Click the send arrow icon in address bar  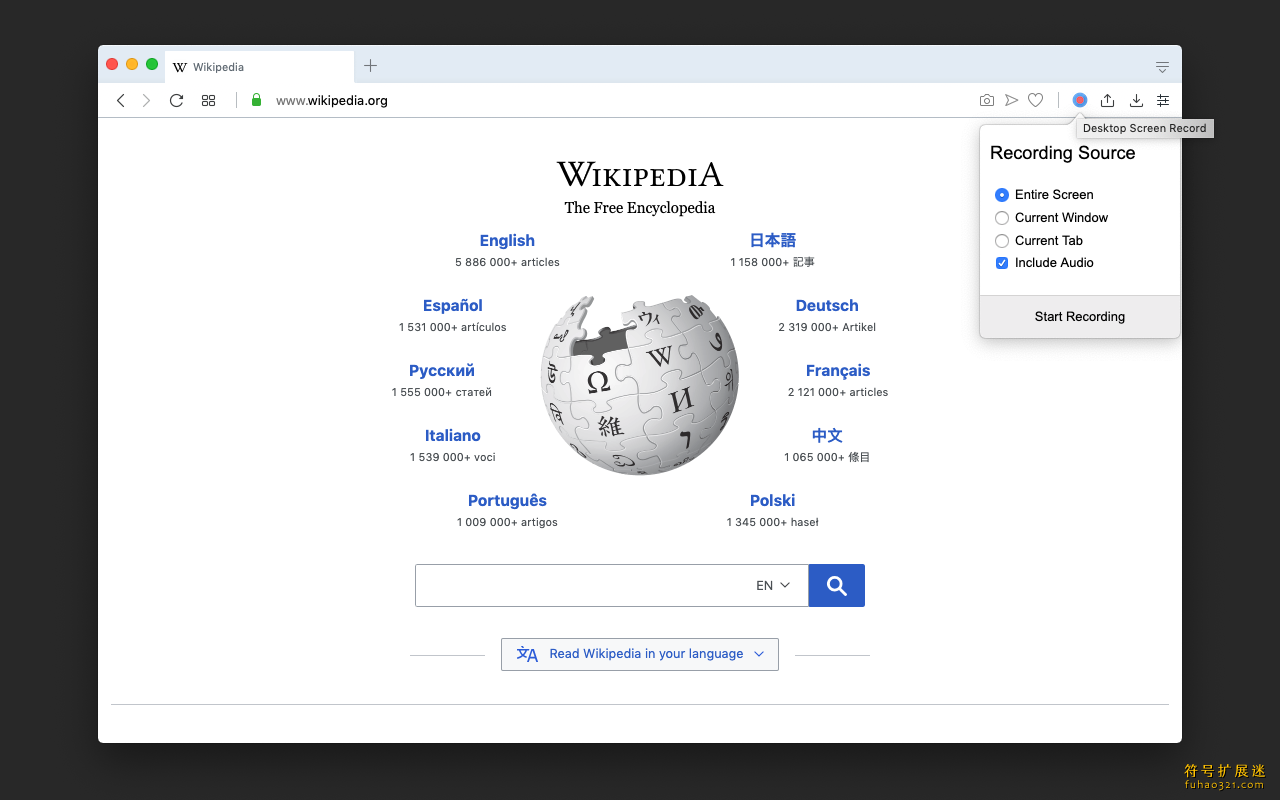click(x=1011, y=100)
